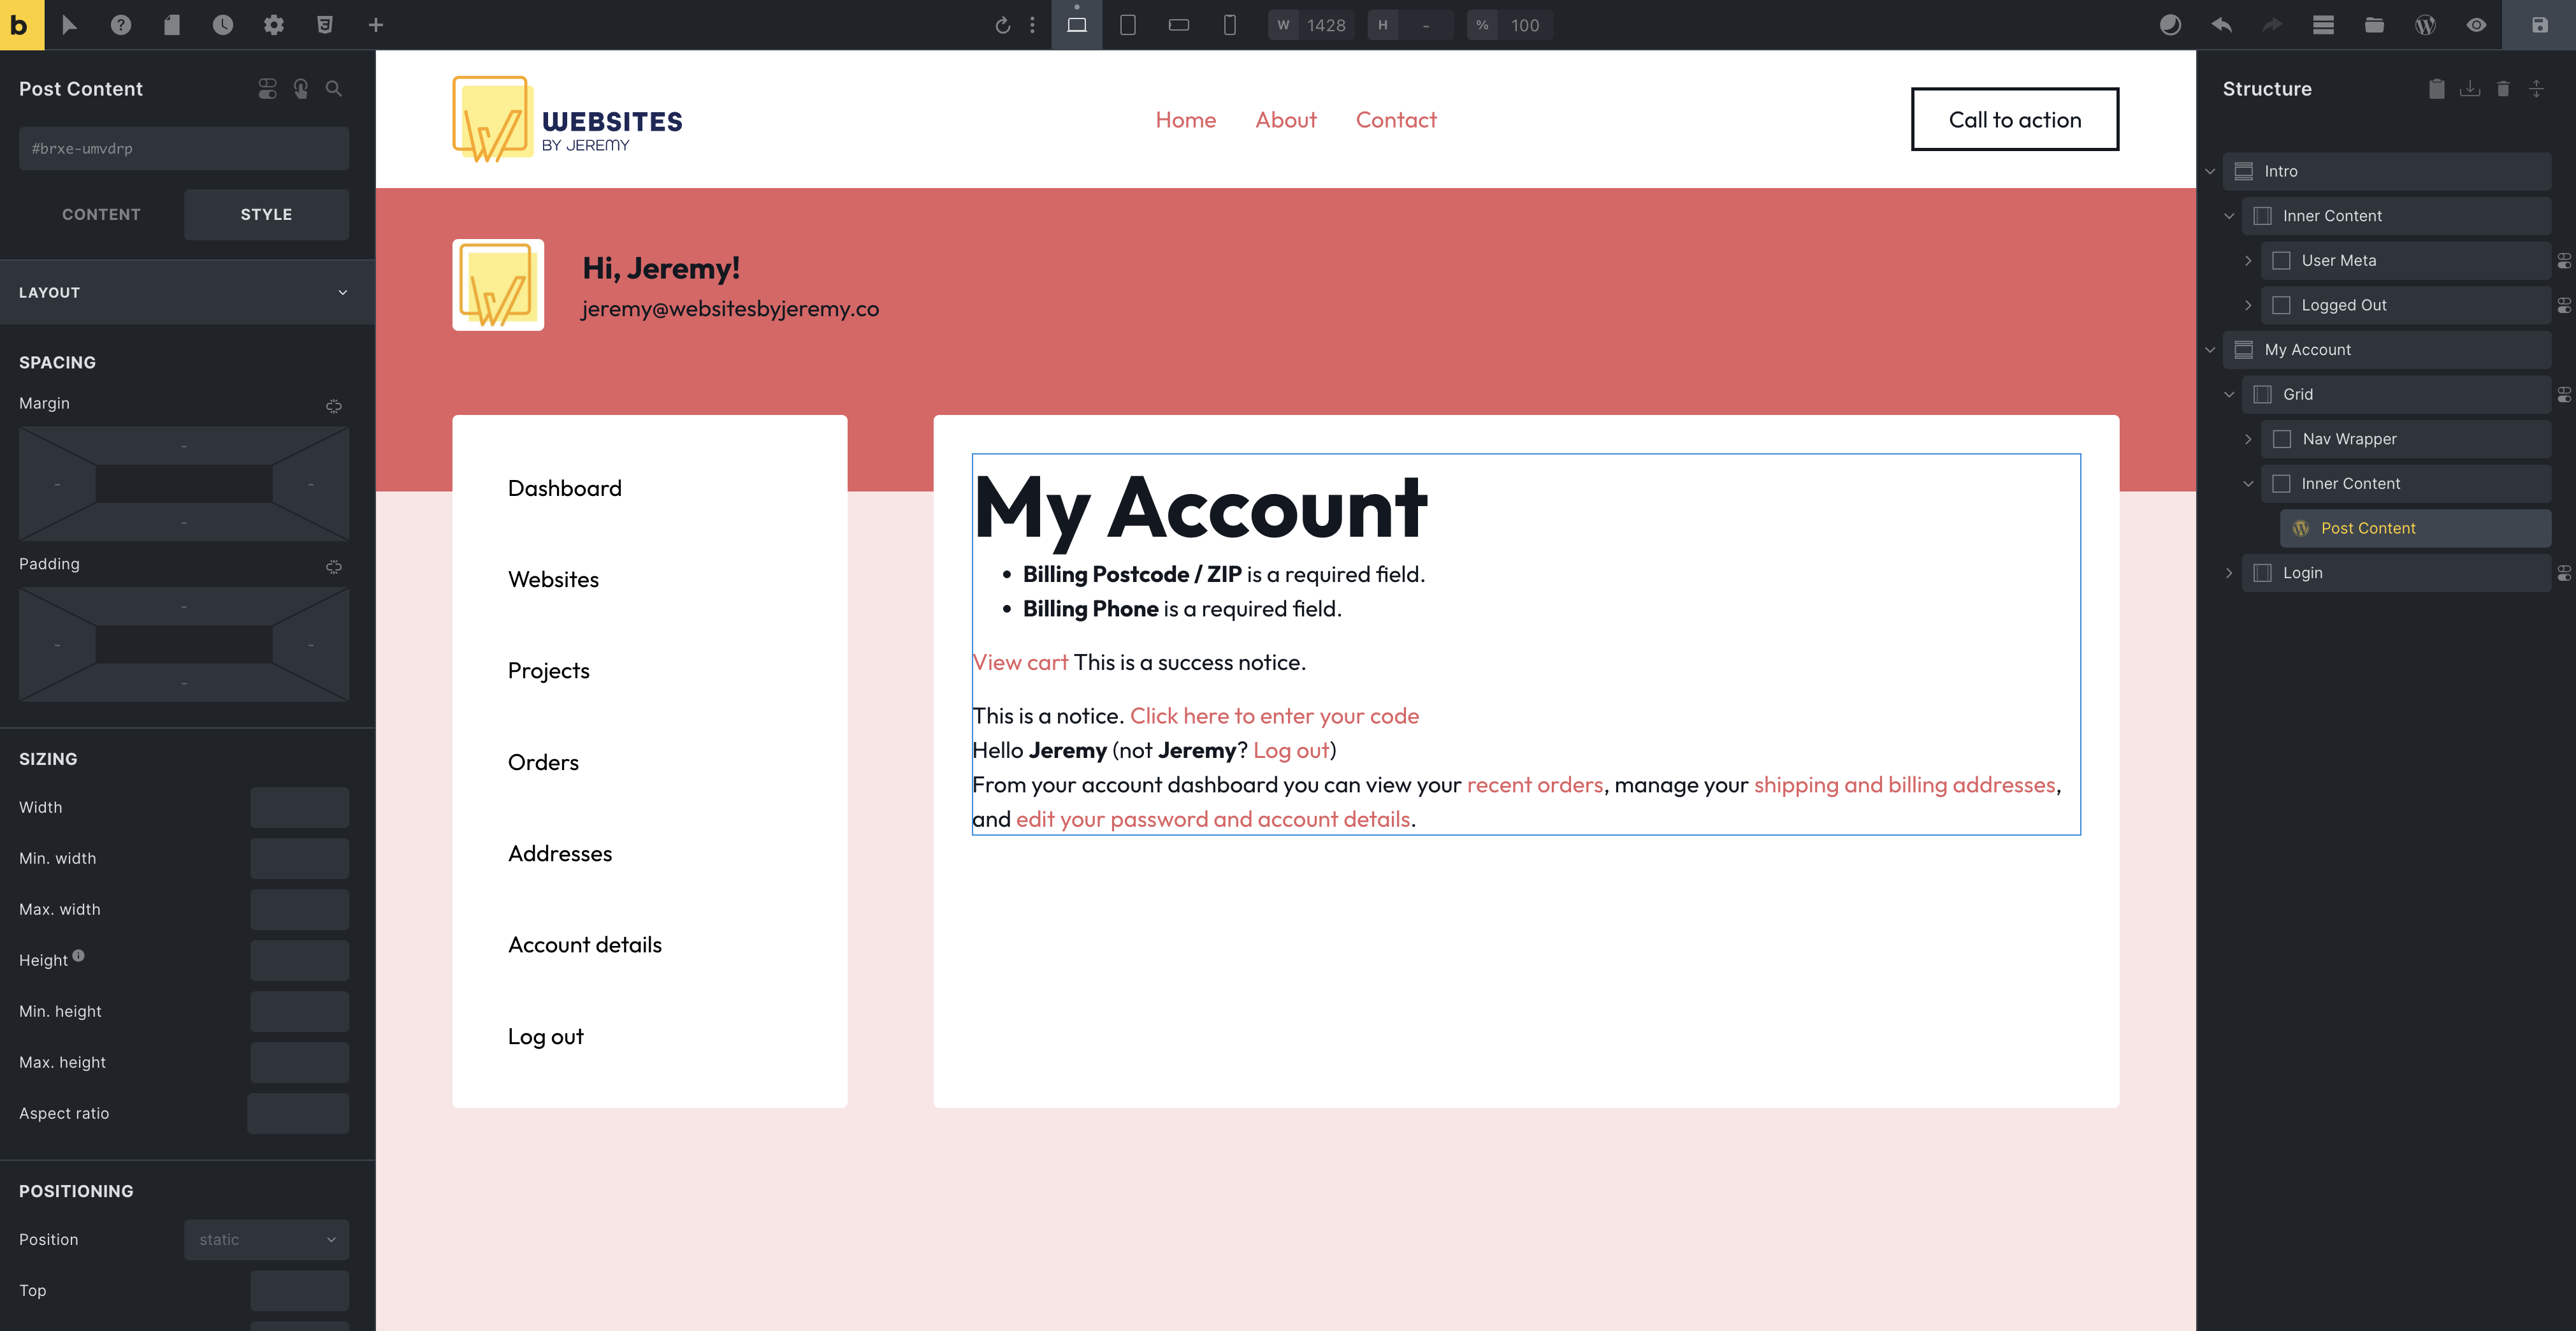Image resolution: width=2576 pixels, height=1331 pixels.
Task: Select the Post Content item in Structure tree
Action: (x=2415, y=528)
